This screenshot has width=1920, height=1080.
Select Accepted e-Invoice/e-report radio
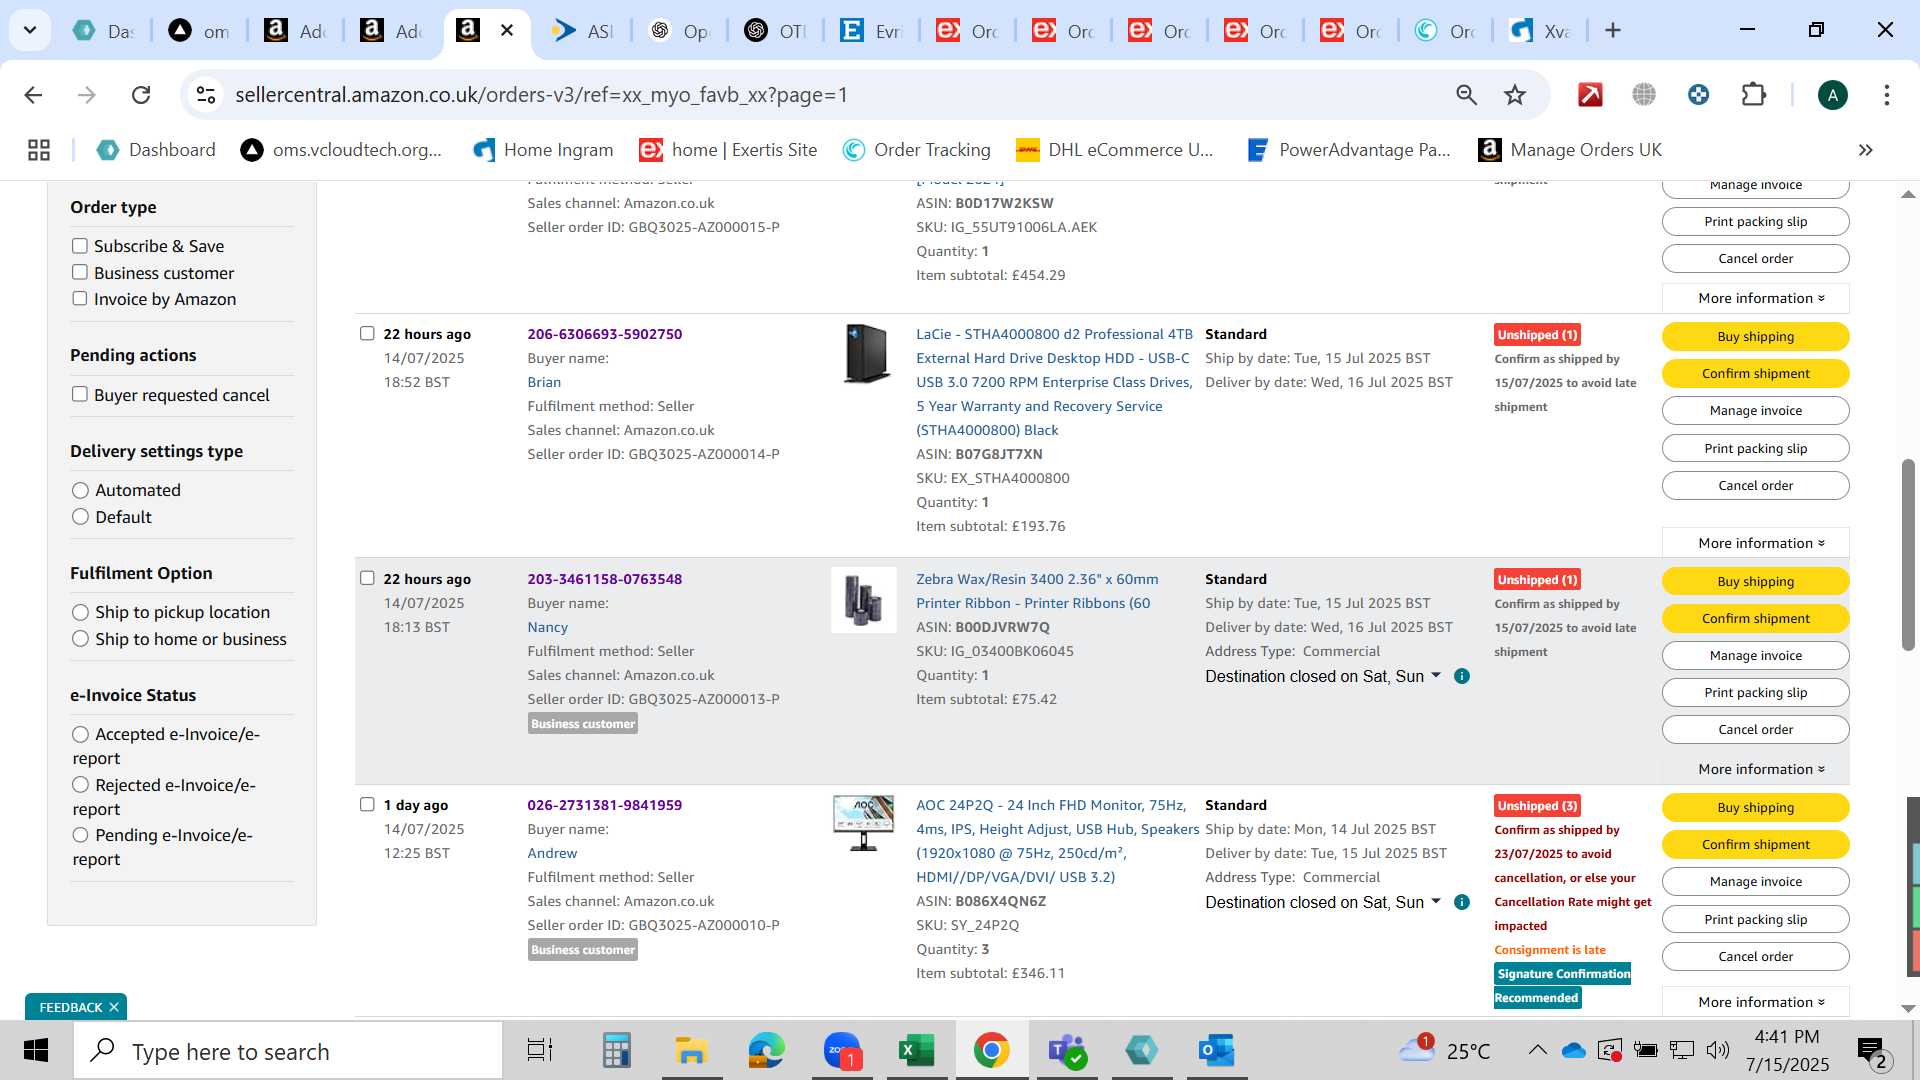pos(81,734)
